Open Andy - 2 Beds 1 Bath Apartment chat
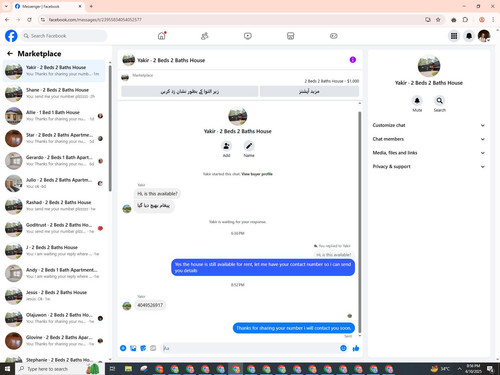The height and width of the screenshot is (375, 500). [x=54, y=273]
